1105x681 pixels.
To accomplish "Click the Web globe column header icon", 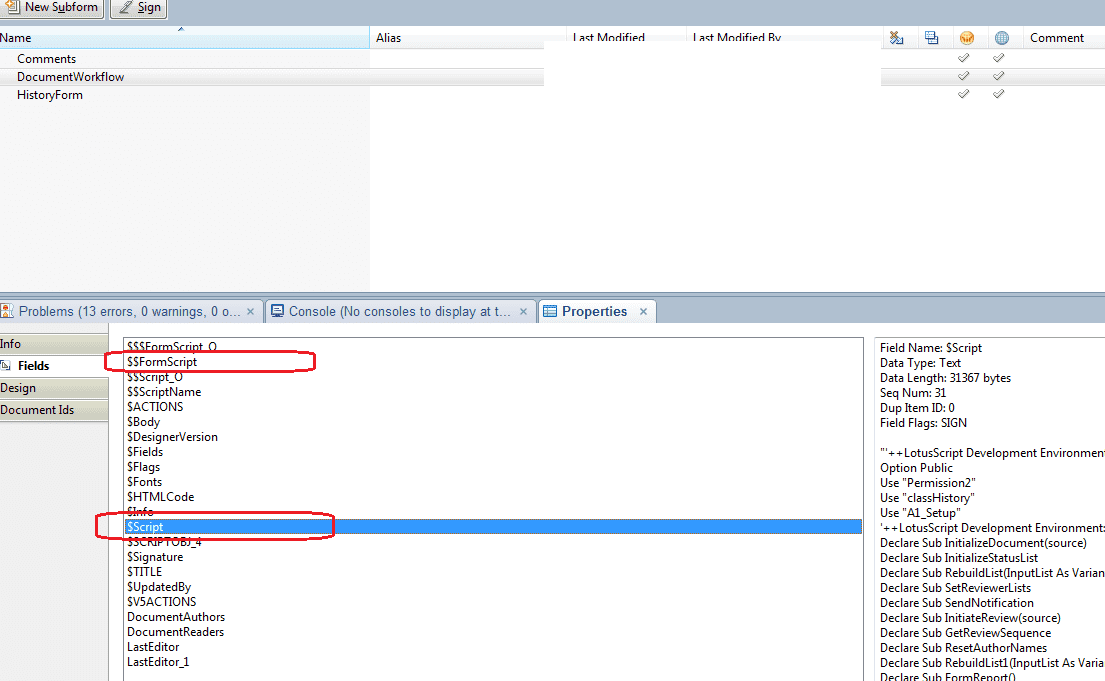I will pyautogui.click(x=1002, y=38).
